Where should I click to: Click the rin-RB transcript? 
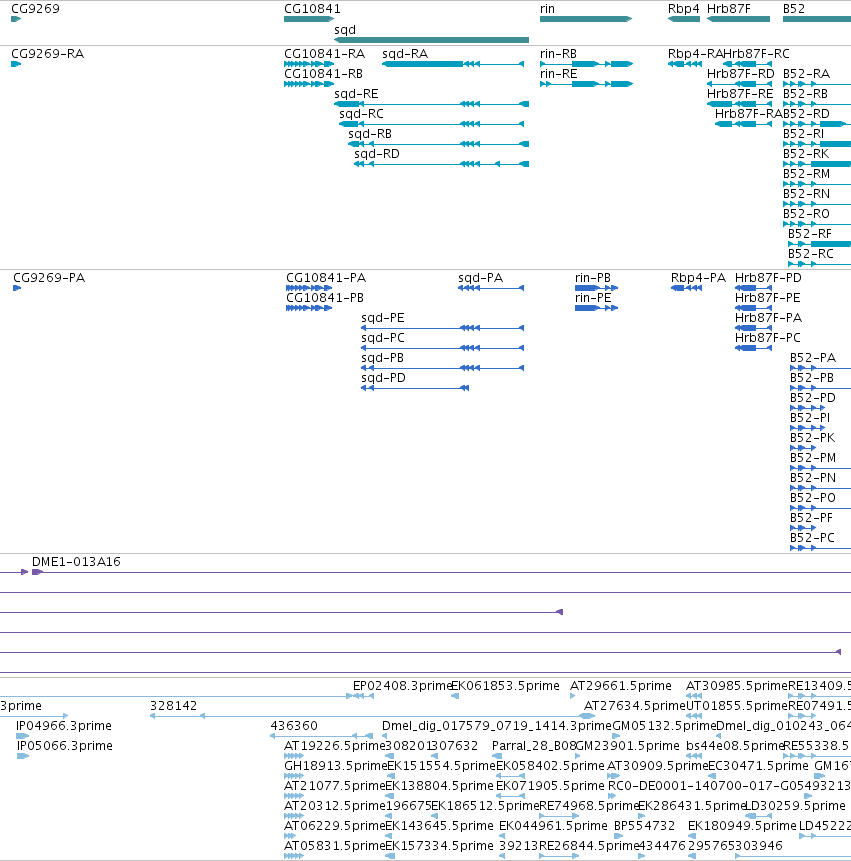tap(586, 64)
